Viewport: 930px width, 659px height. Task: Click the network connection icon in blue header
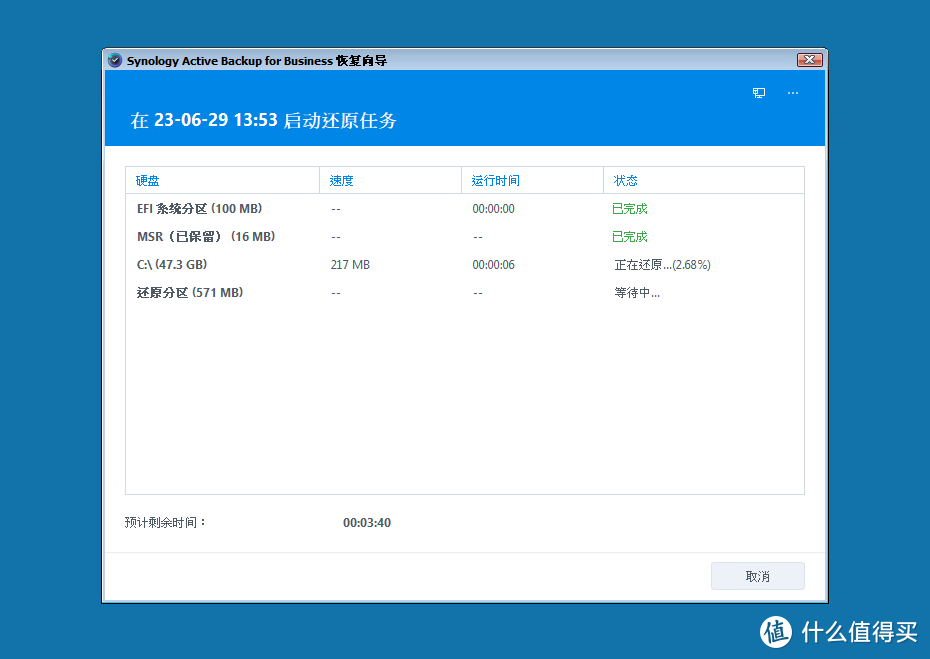(759, 93)
